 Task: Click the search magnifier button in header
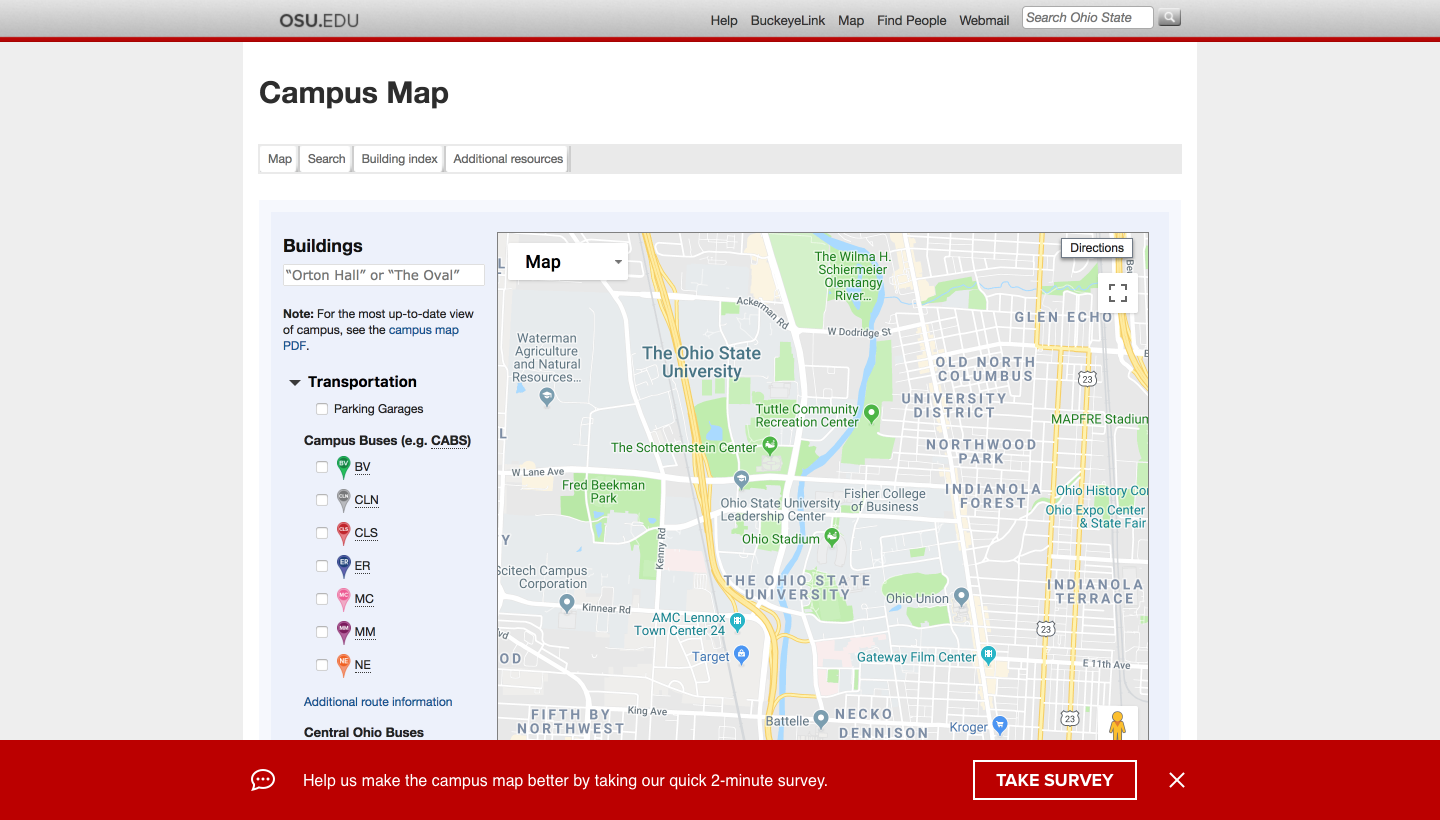1169,17
